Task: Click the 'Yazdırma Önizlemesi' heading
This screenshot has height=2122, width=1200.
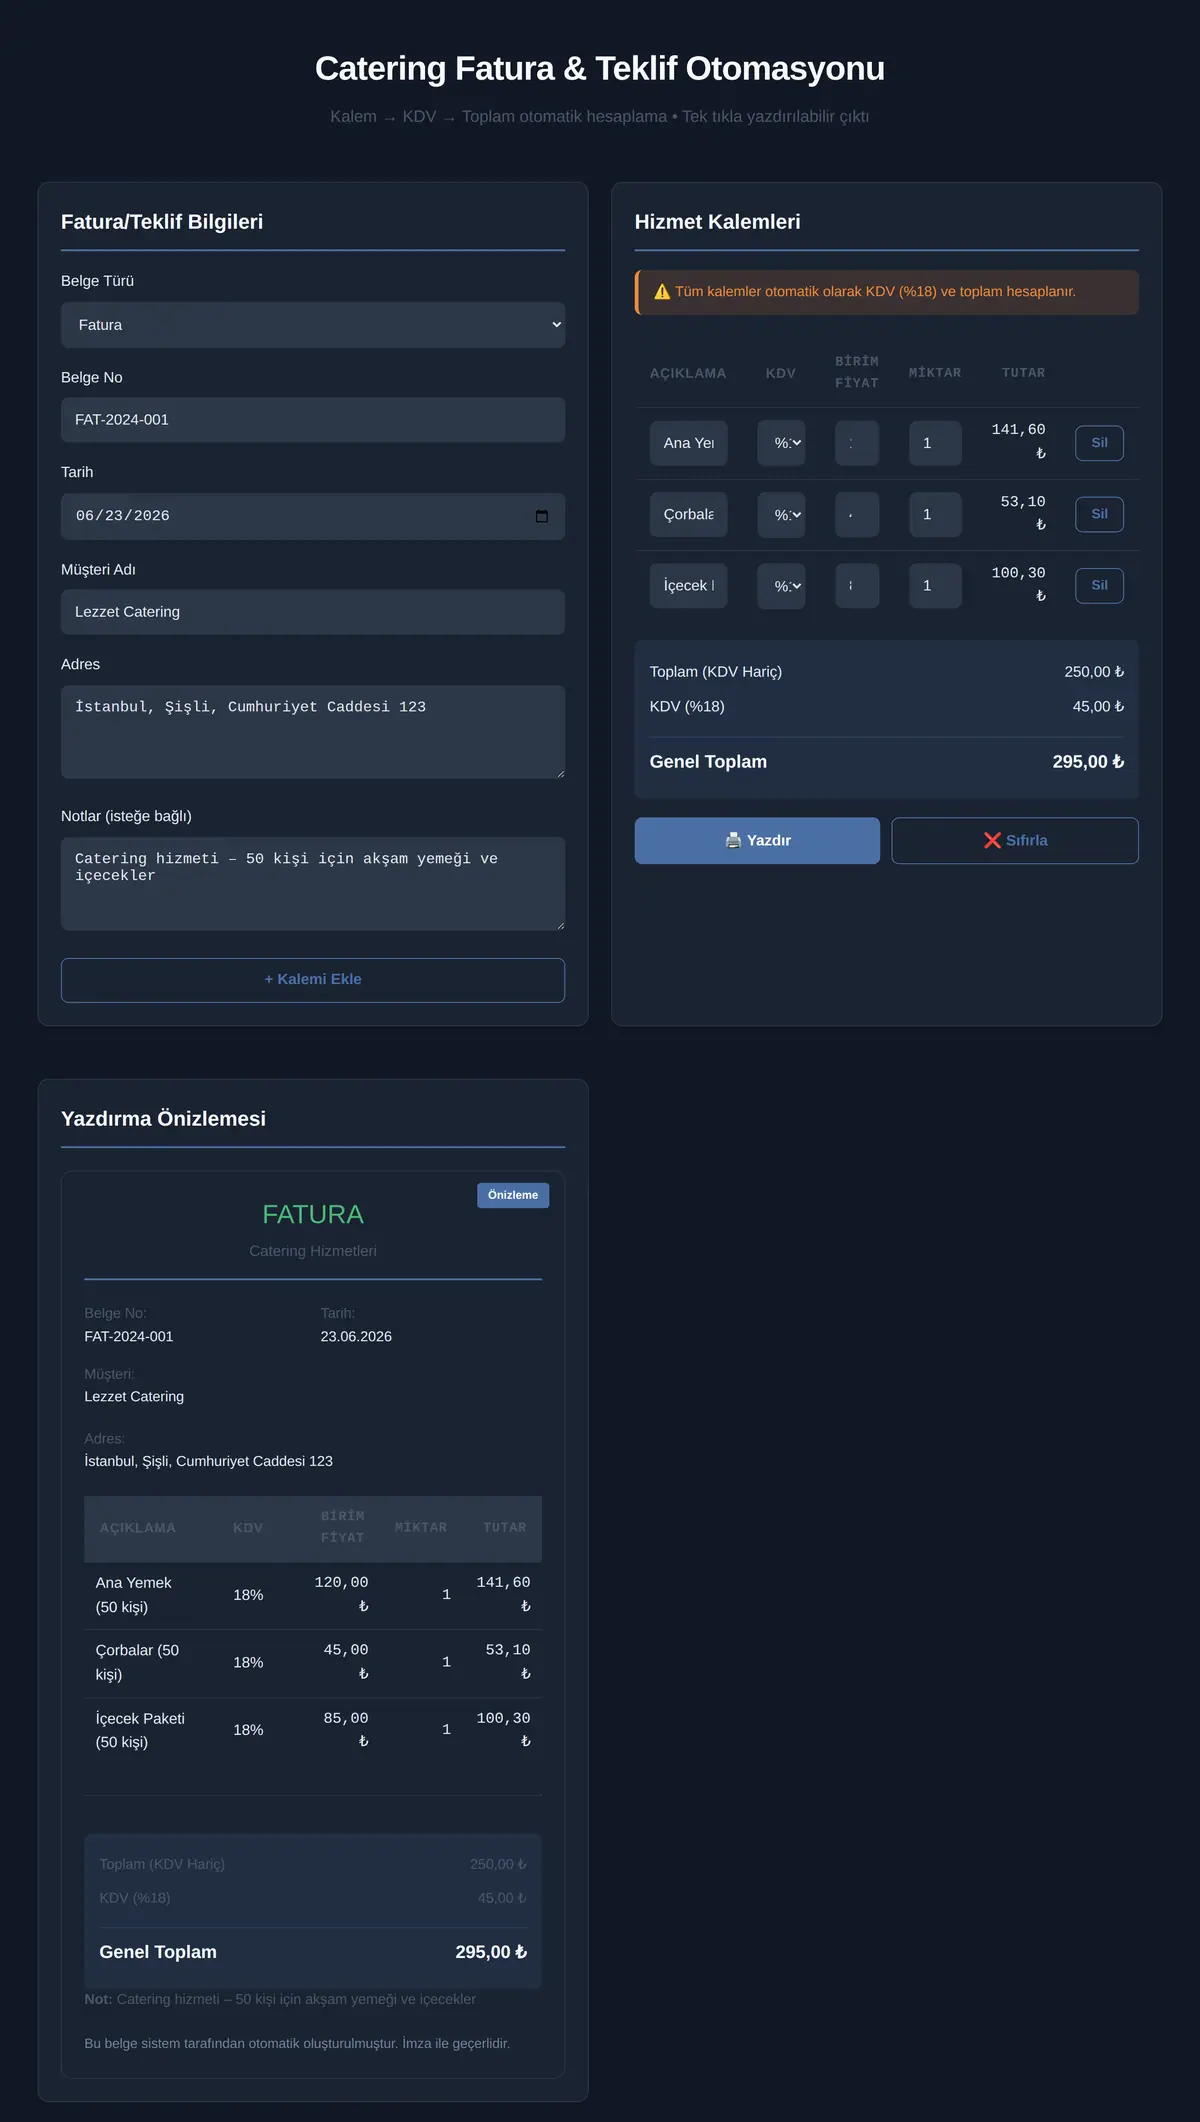Action: tap(164, 1119)
